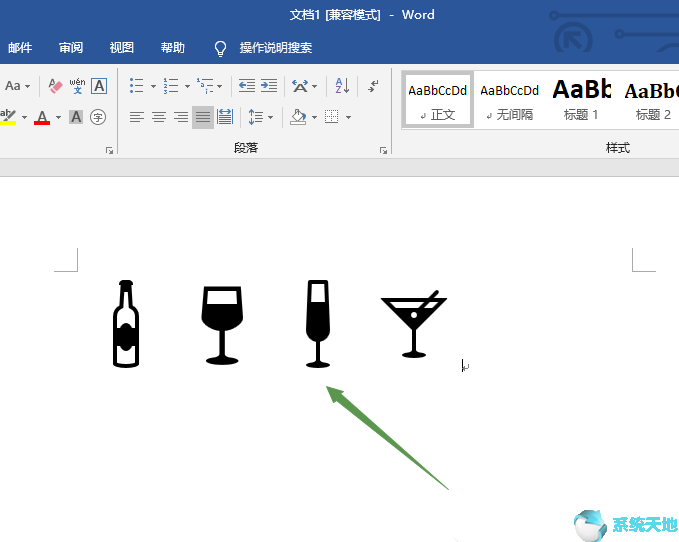
Task: Apply the 标题 1 (Heading 1) style
Action: click(x=581, y=100)
